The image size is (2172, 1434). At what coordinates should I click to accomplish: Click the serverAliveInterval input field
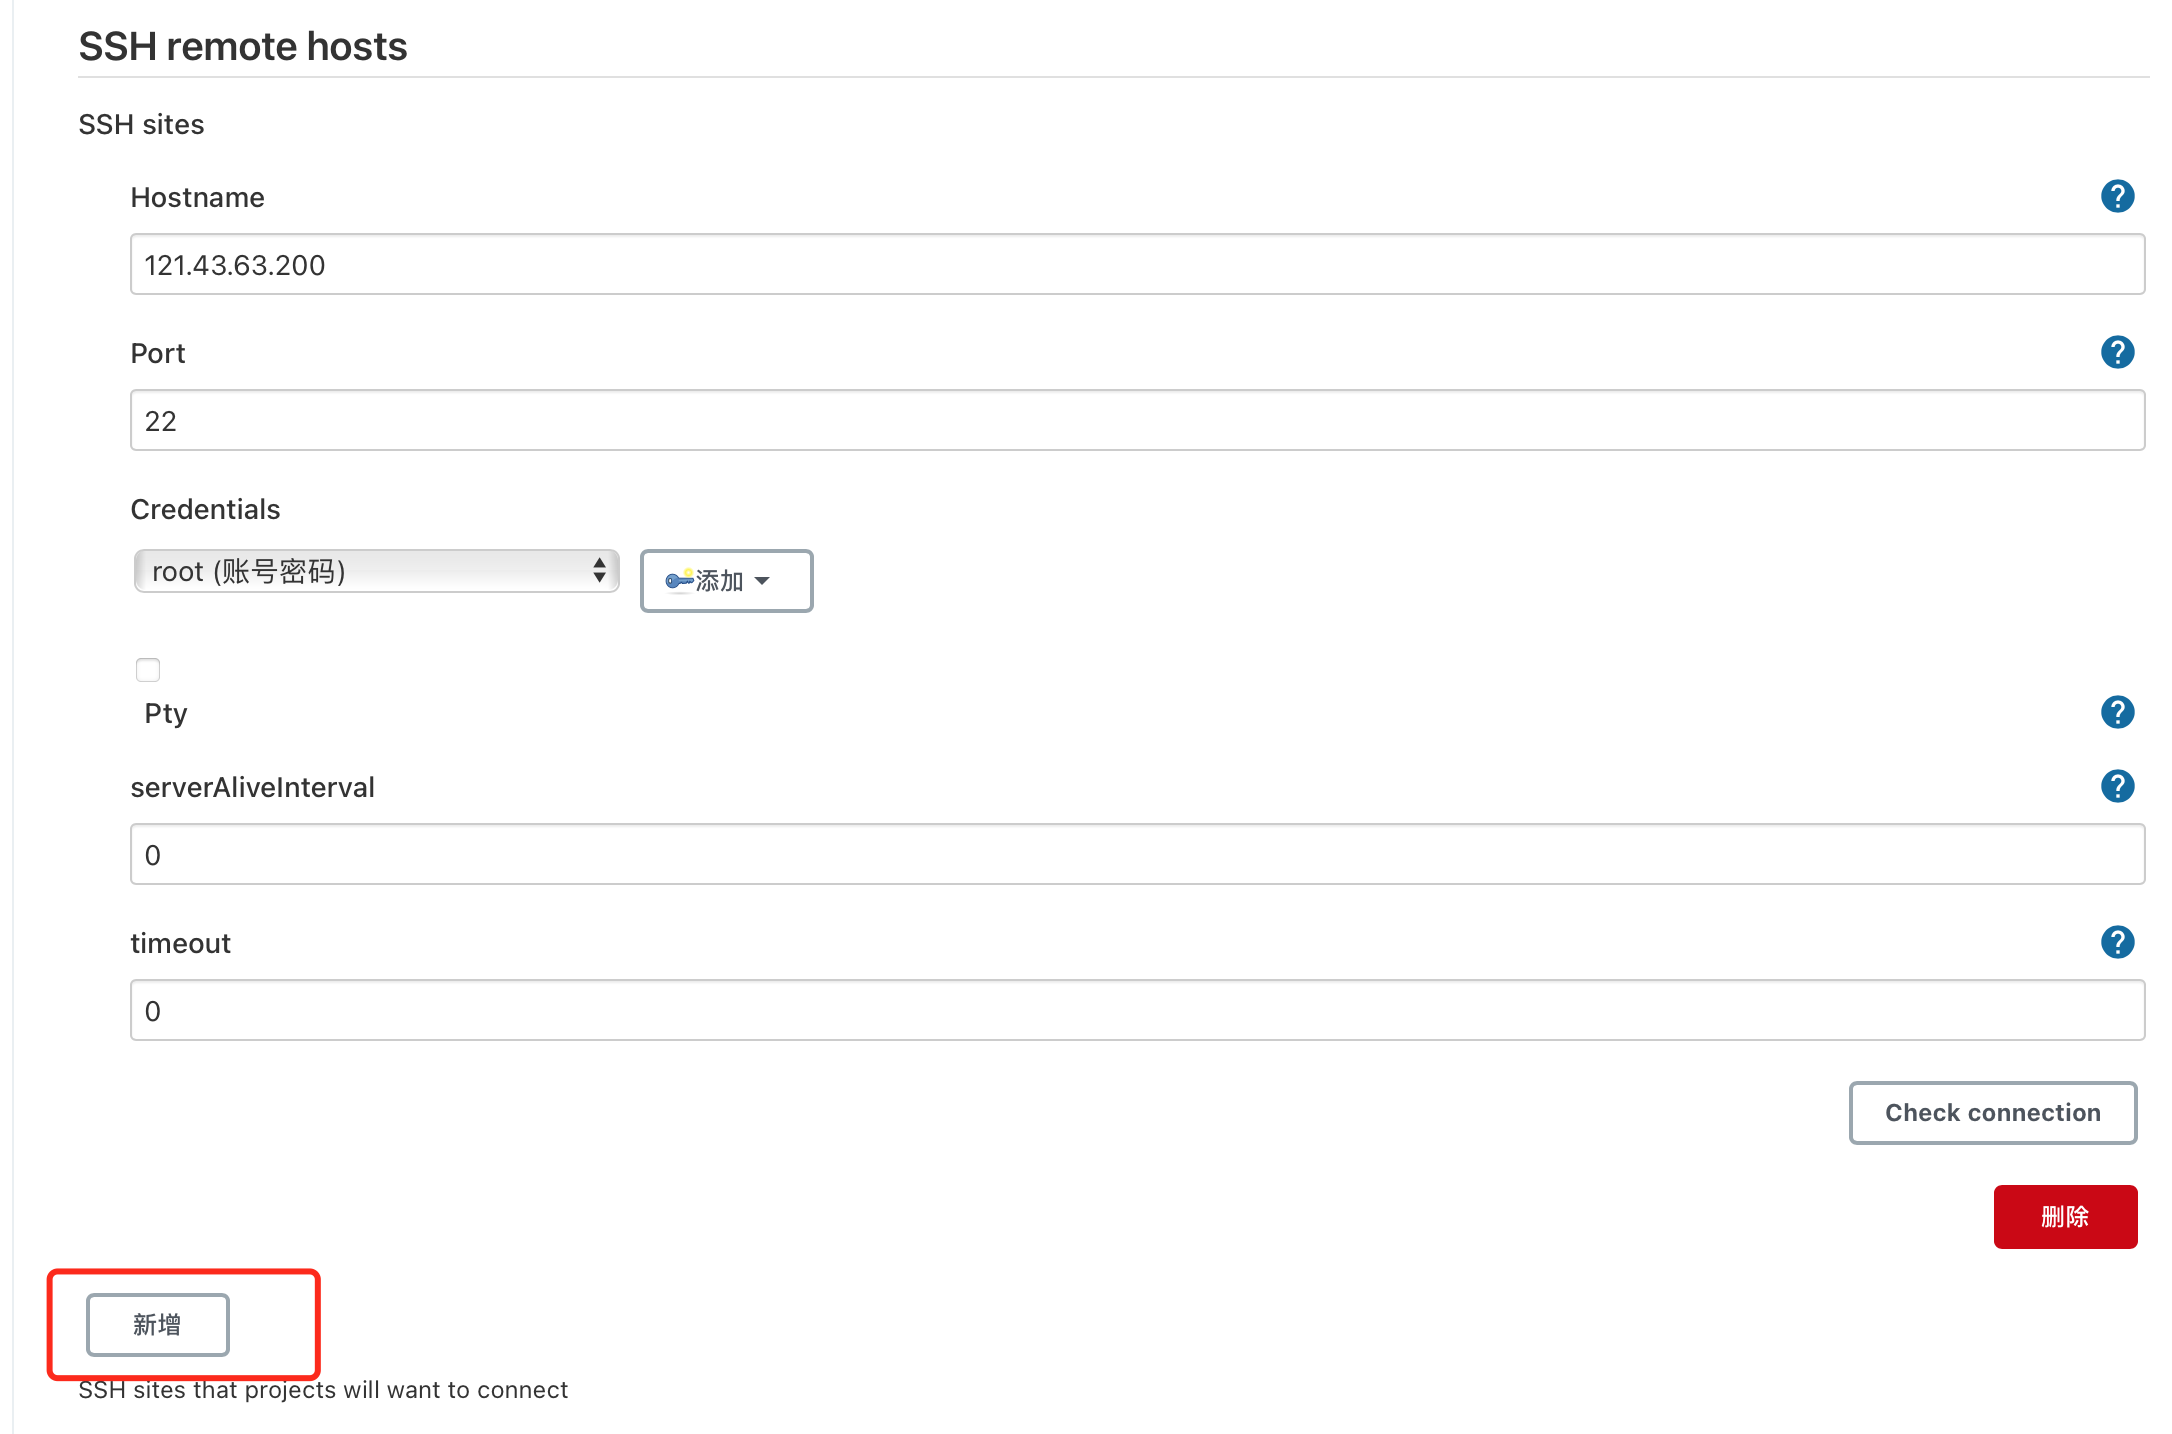pos(1137,854)
